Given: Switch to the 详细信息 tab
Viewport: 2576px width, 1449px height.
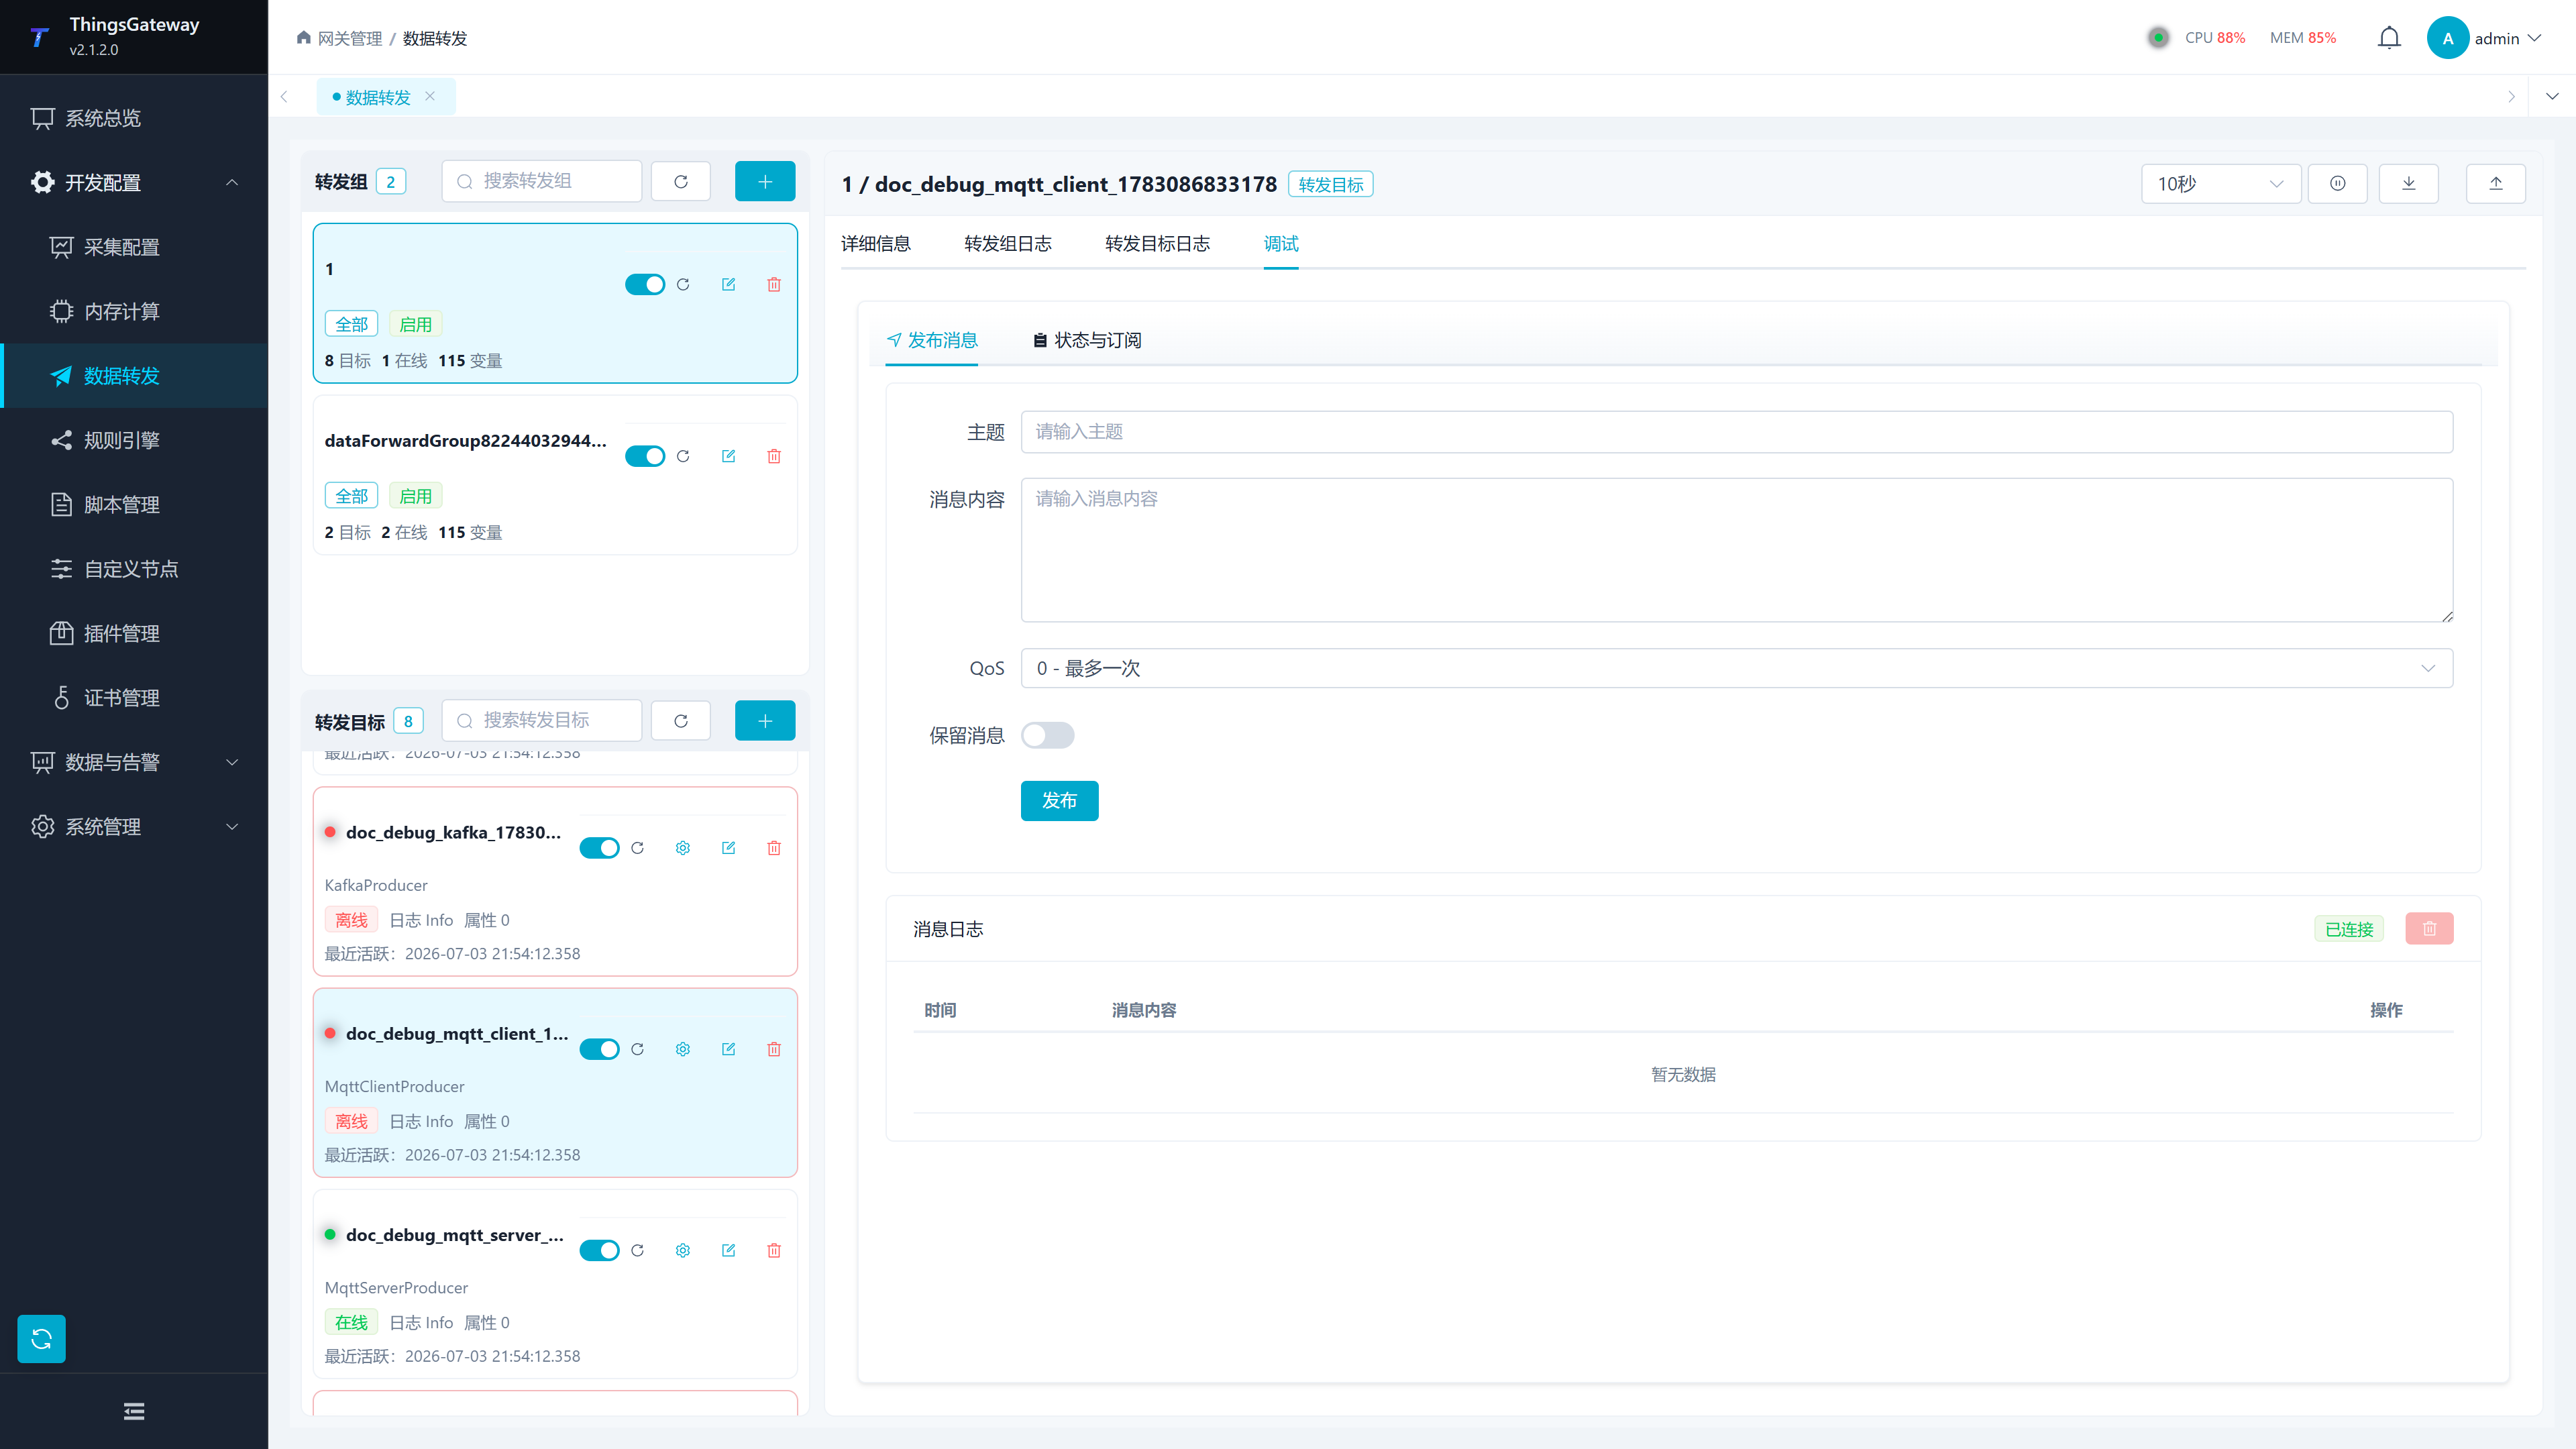Looking at the screenshot, I should [x=875, y=243].
